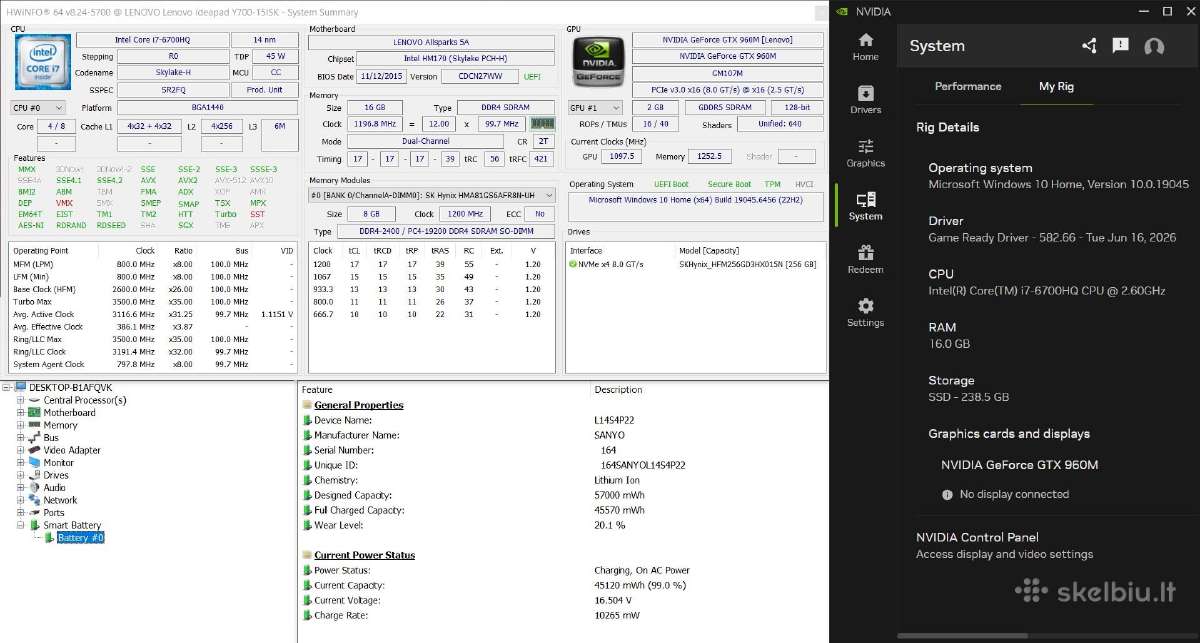
Task: Open Home in the NVIDIA sidebar
Action: pyautogui.click(x=865, y=47)
